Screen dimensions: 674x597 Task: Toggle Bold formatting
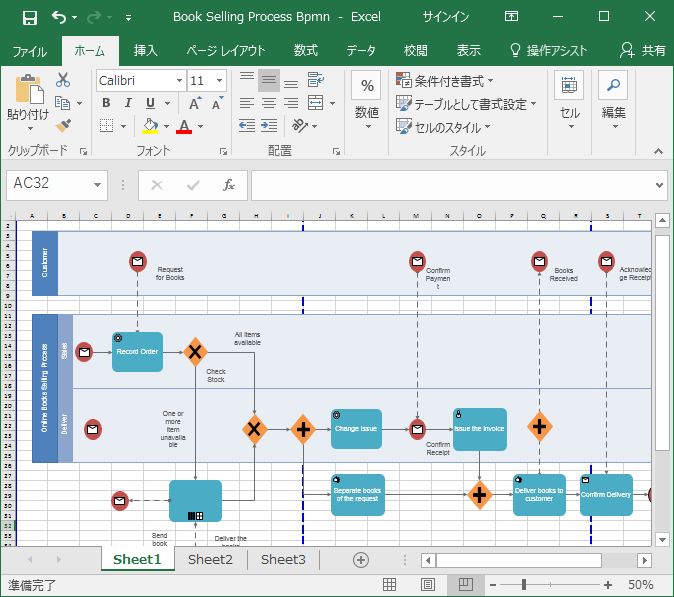106,103
